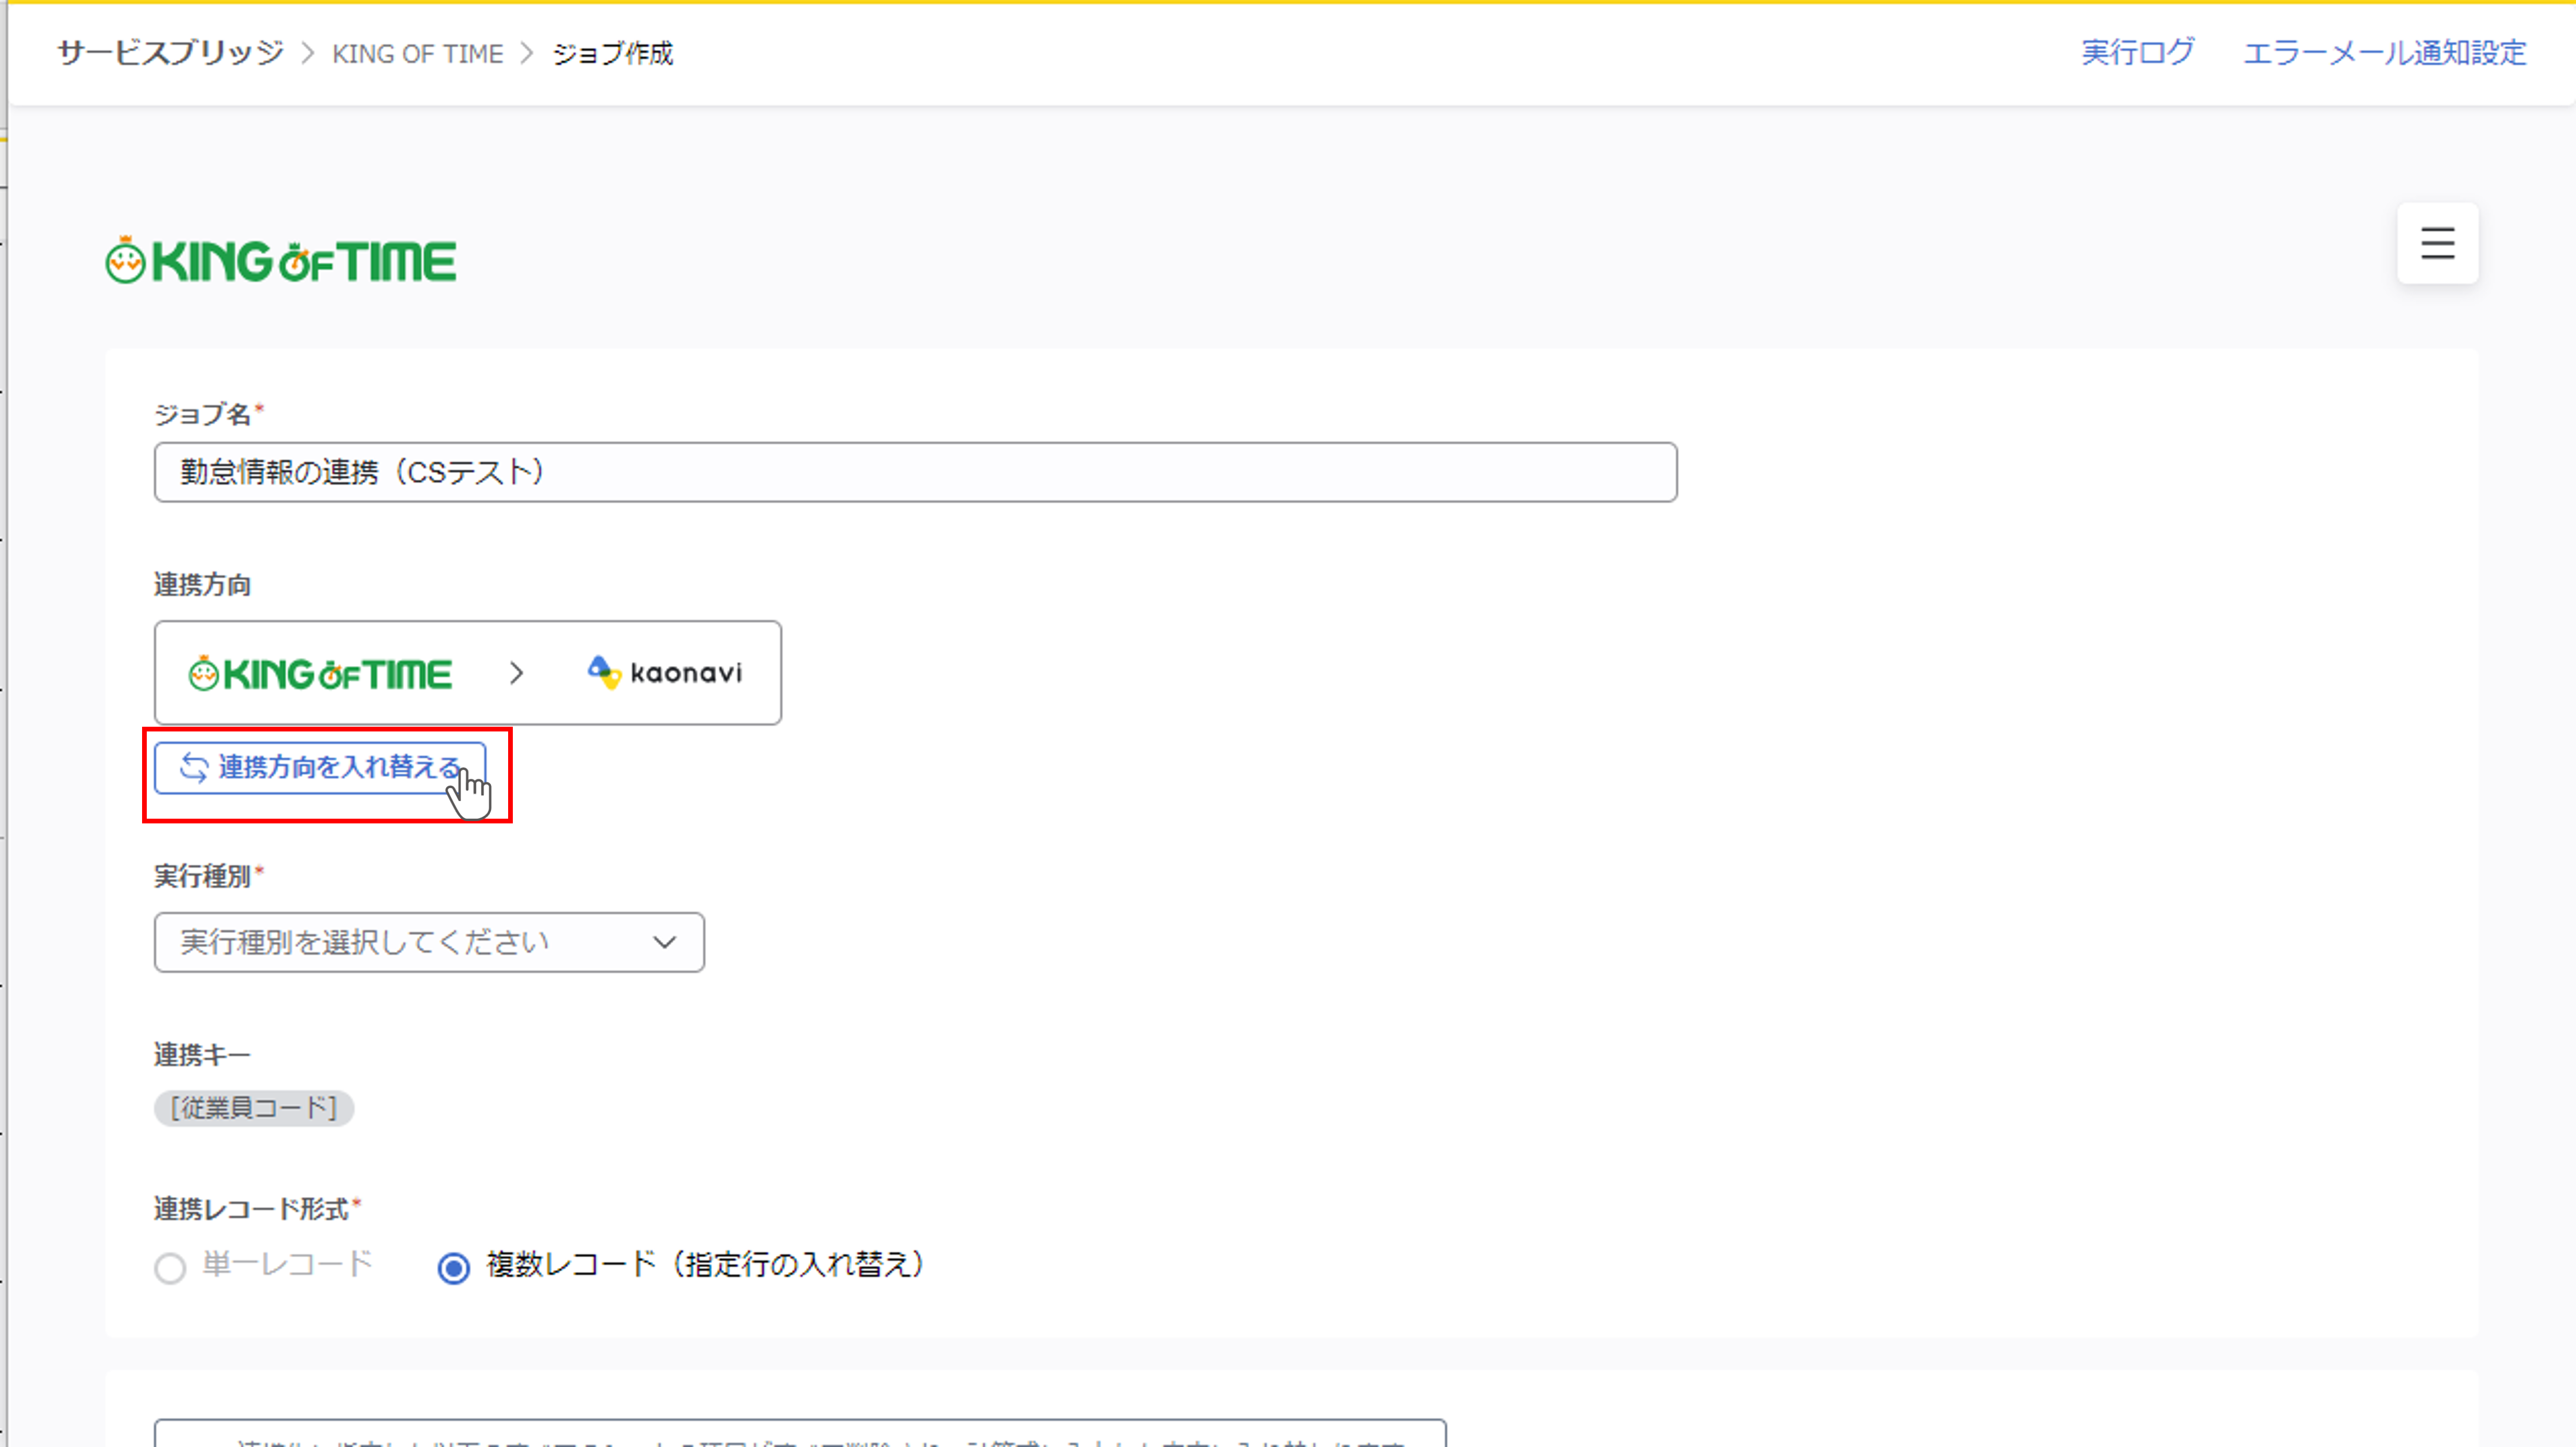Go to サービスブリッジ breadcrumb
Viewport: 2576px width, 1447px height.
click(171, 52)
